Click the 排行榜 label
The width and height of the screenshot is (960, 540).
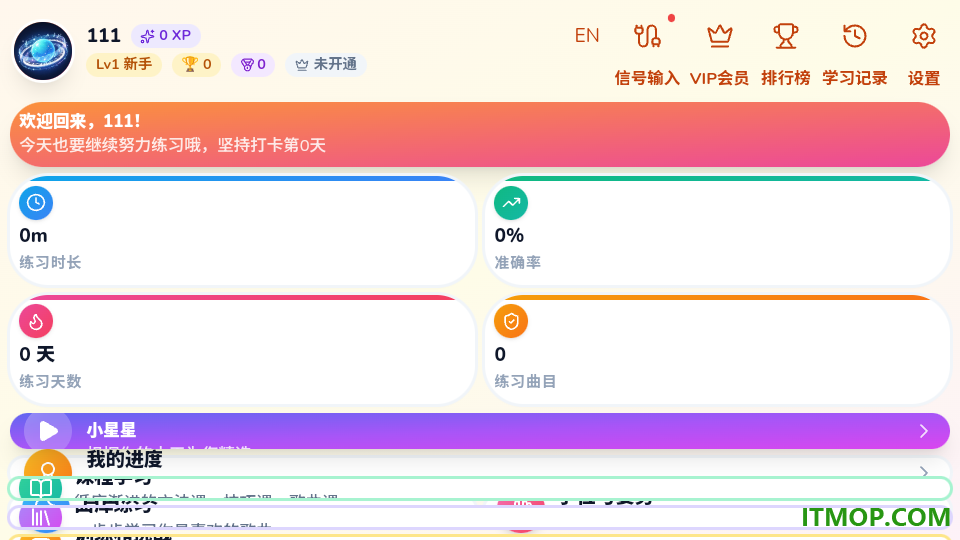(x=786, y=78)
